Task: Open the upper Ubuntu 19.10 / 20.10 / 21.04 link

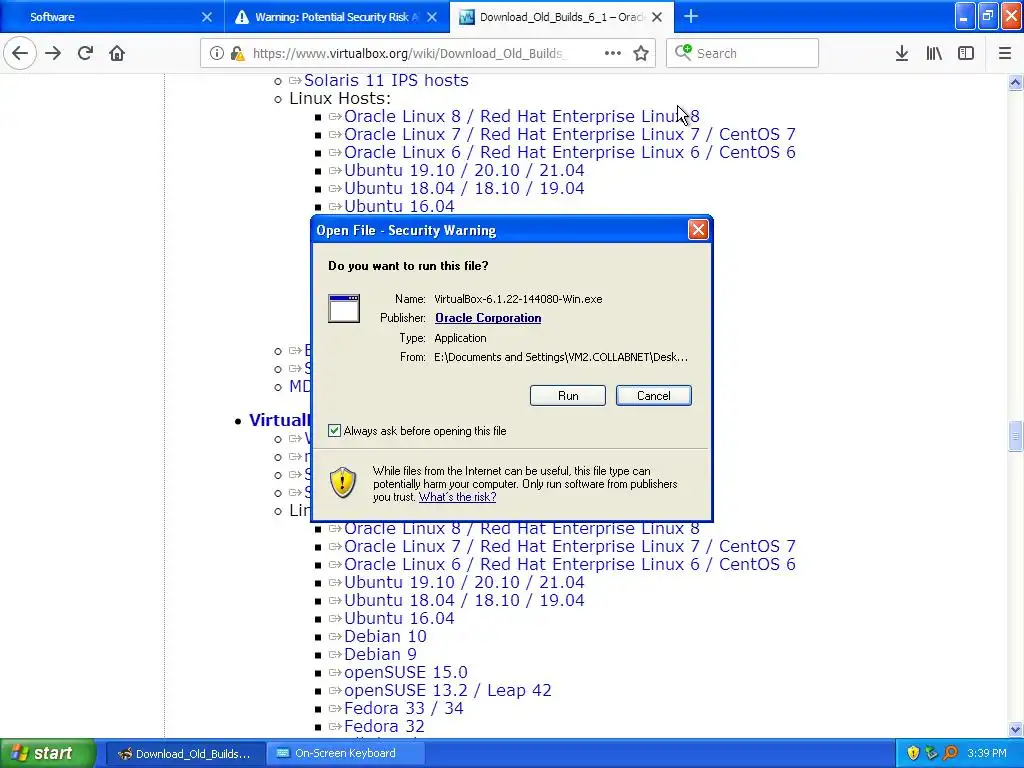Action: (464, 170)
